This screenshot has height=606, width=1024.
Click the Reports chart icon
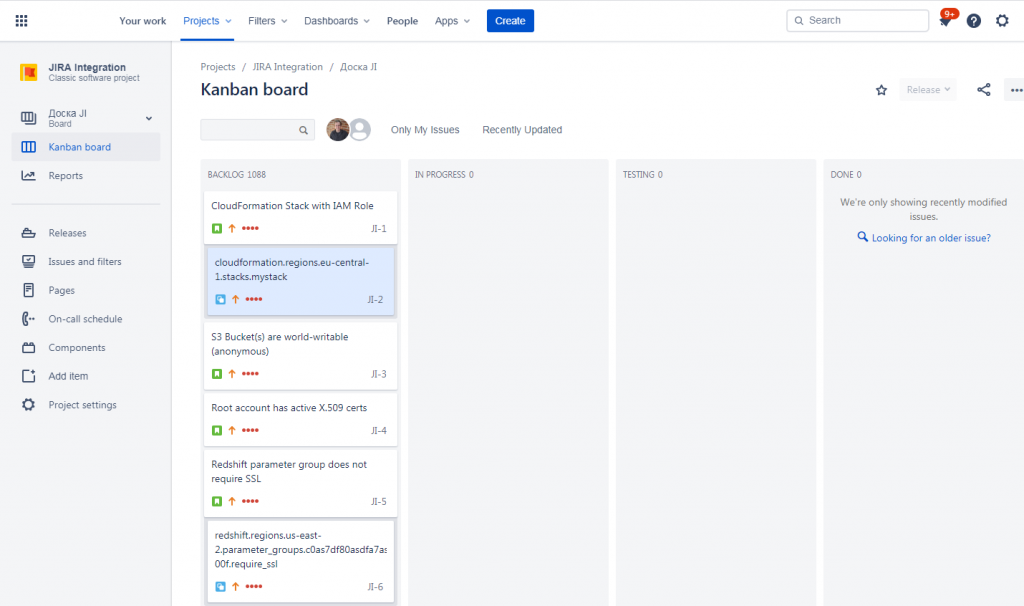(x=28, y=176)
